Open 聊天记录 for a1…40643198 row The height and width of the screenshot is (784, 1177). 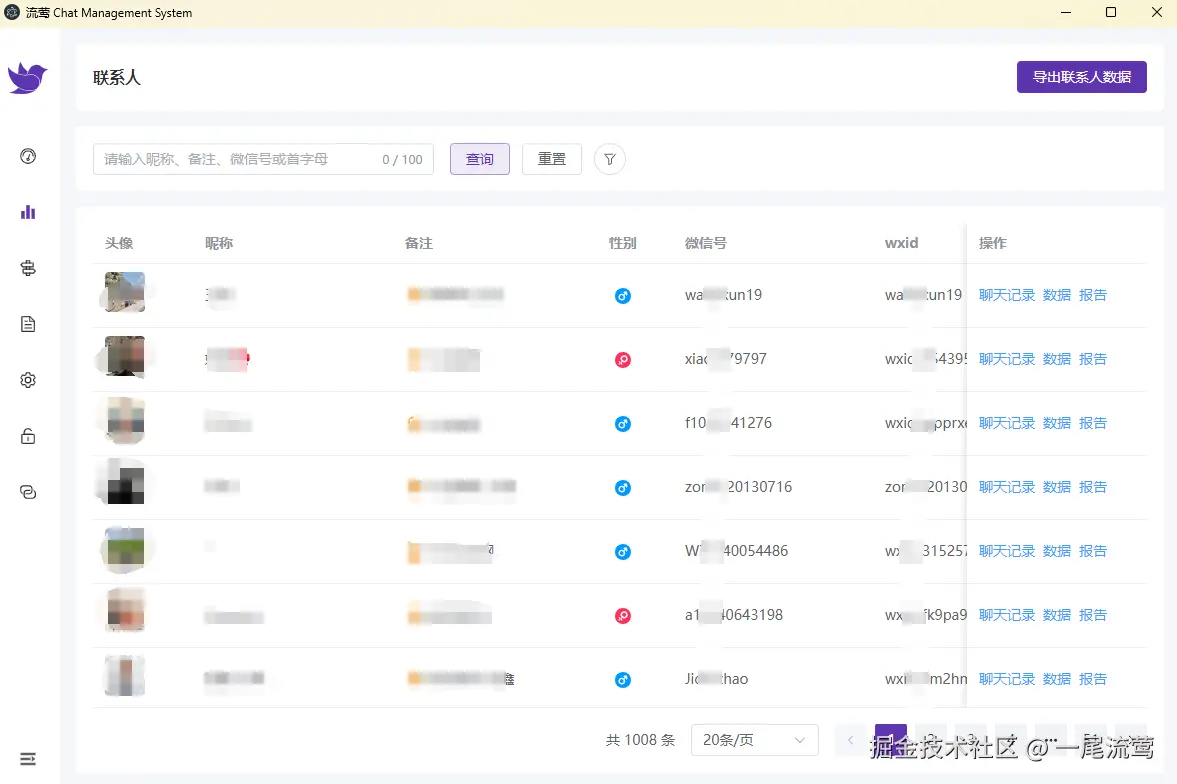click(x=1007, y=615)
